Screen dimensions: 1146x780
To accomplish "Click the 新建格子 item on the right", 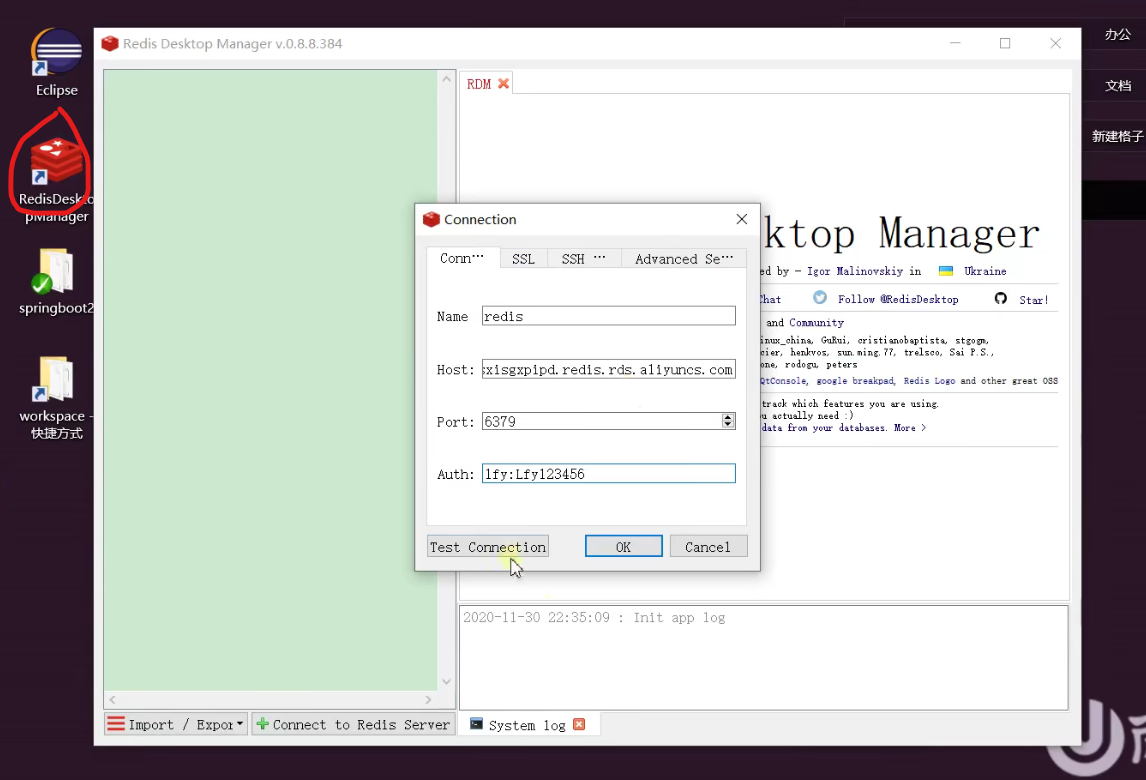I will pos(1117,136).
